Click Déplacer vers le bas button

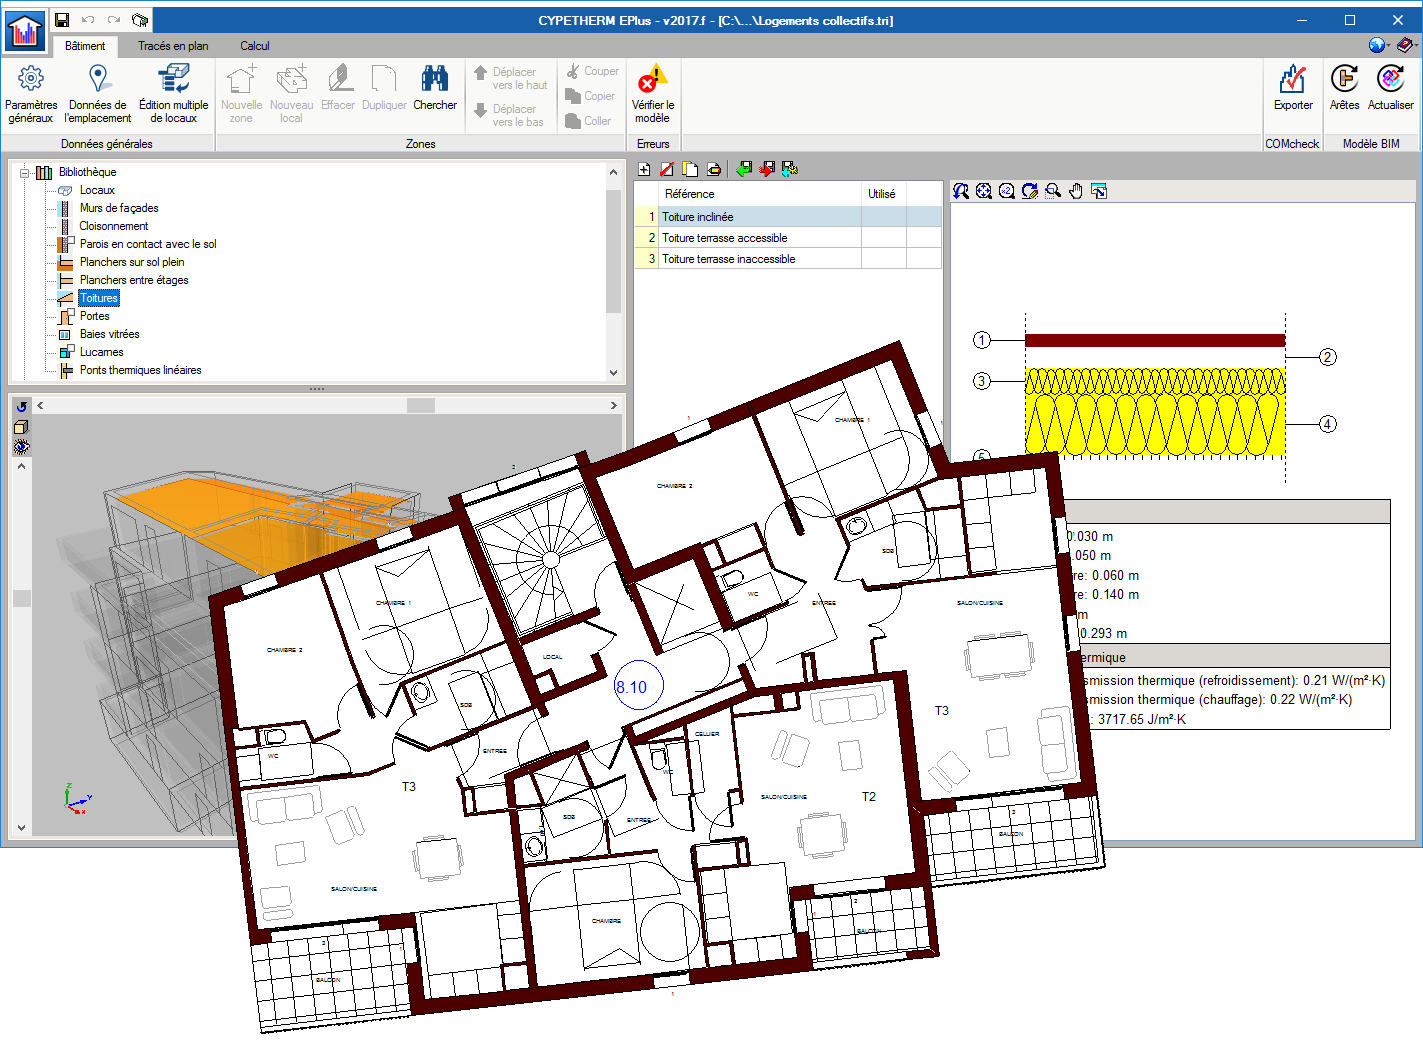coord(510,115)
